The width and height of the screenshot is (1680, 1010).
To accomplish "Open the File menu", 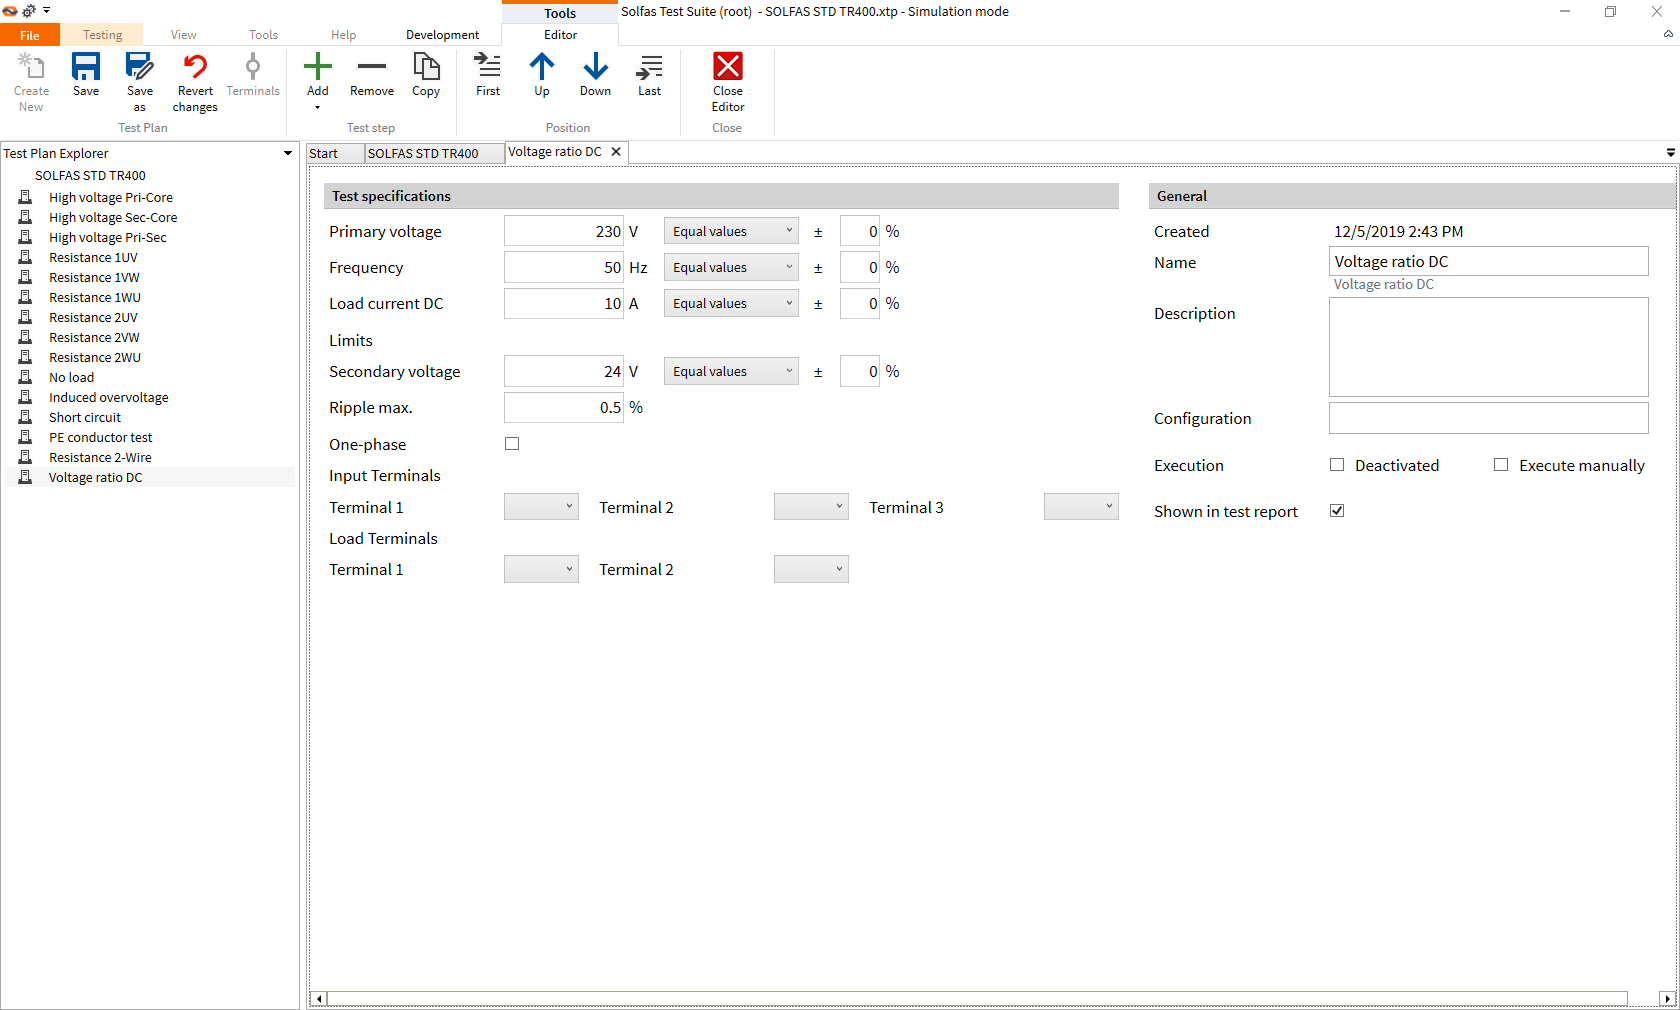I will (30, 35).
